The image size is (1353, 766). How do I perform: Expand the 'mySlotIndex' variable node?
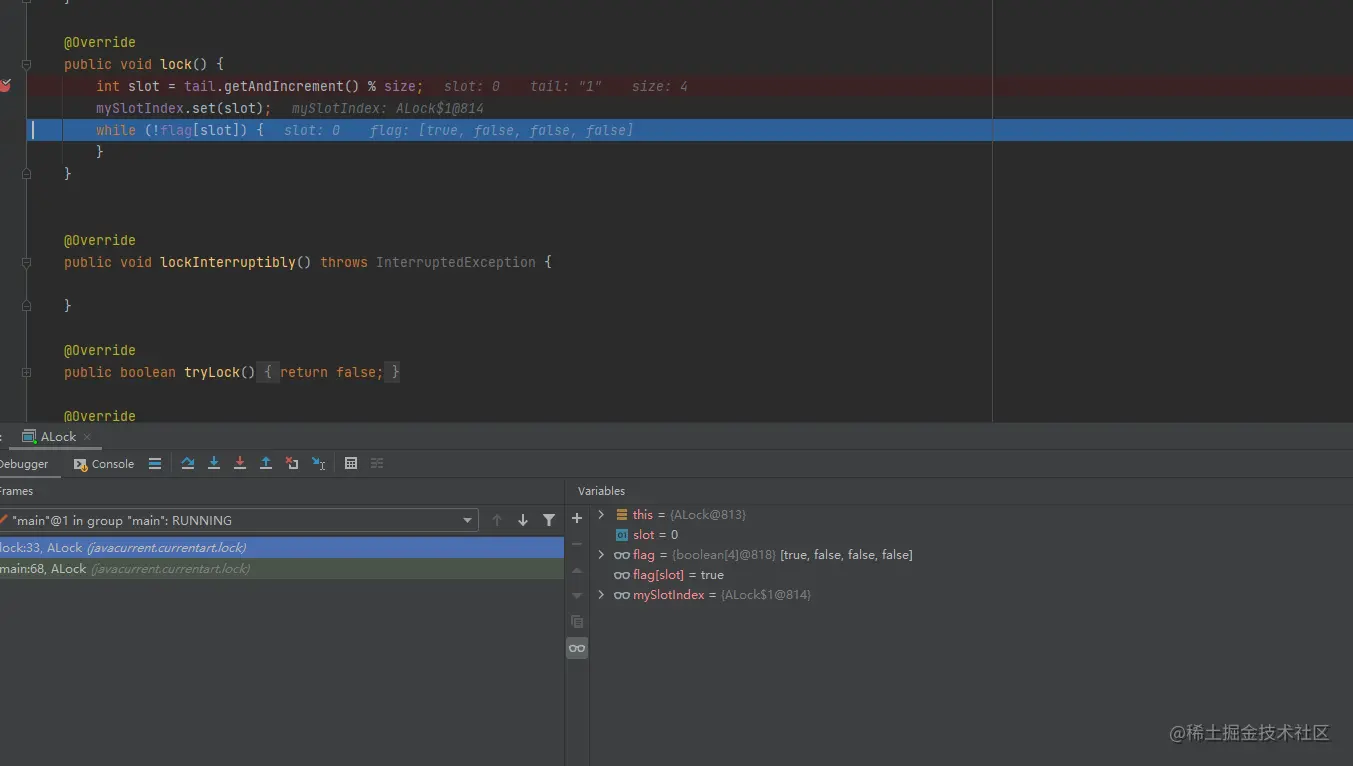(601, 594)
